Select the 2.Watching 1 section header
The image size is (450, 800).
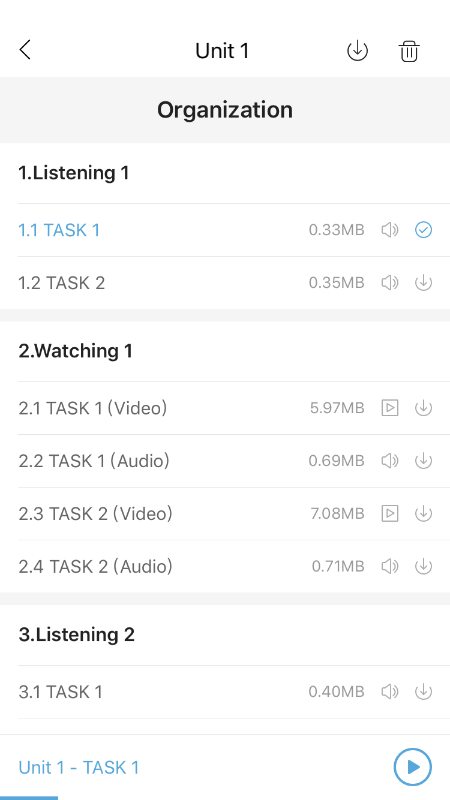point(76,351)
